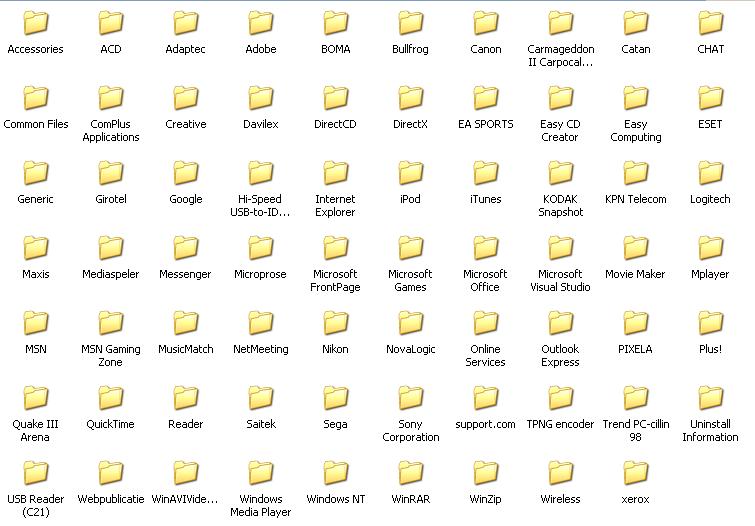Click the CHAT folder icon
755x526 pixels.
(x=711, y=23)
